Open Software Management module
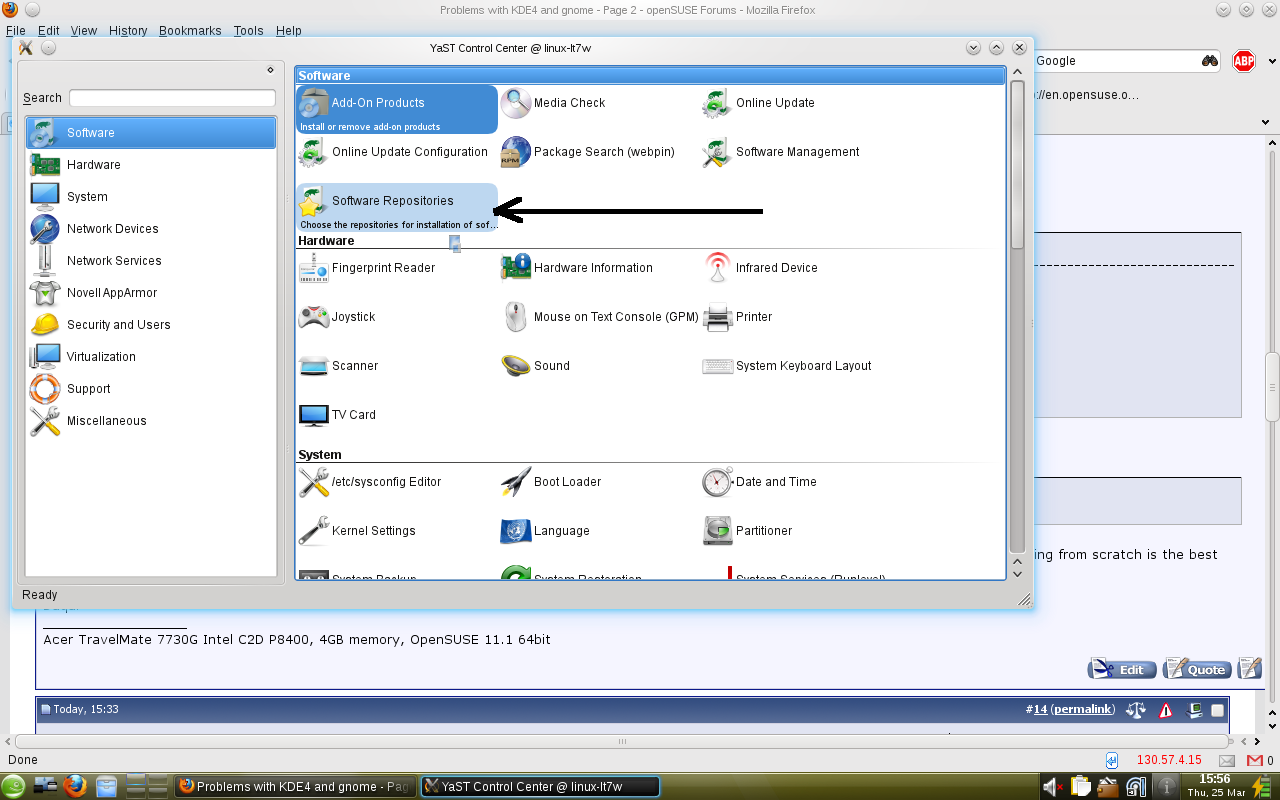 tap(781, 152)
